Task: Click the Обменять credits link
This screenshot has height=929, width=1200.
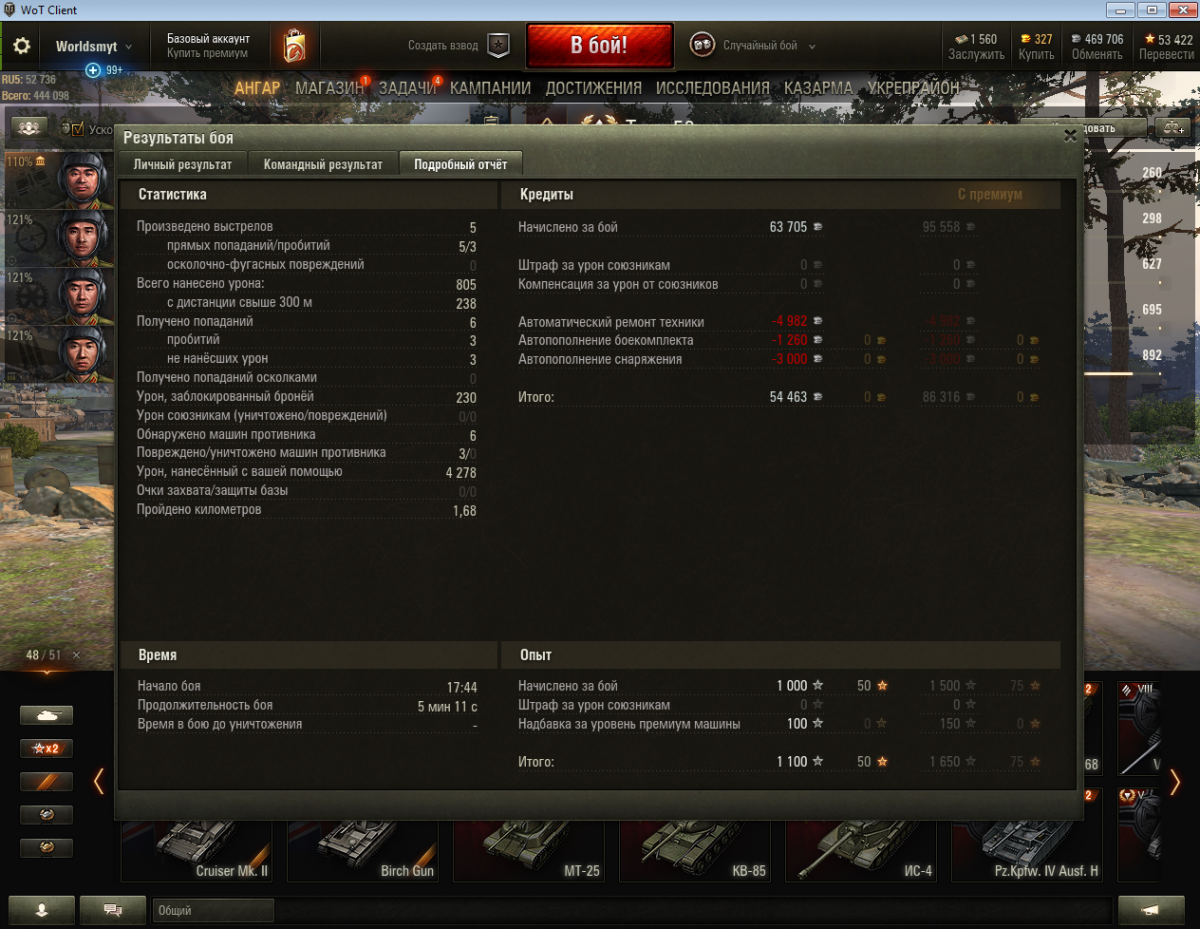Action: click(x=1097, y=55)
